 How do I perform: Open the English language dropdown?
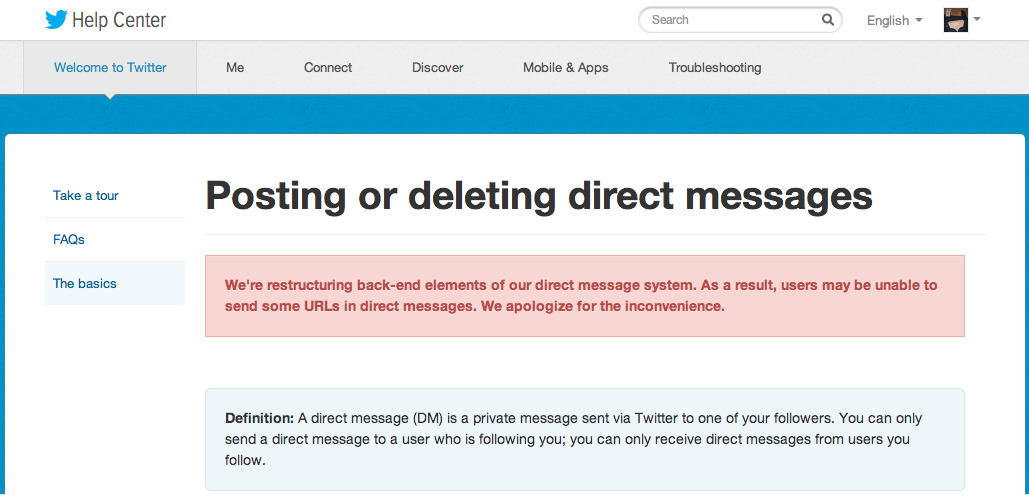click(894, 20)
